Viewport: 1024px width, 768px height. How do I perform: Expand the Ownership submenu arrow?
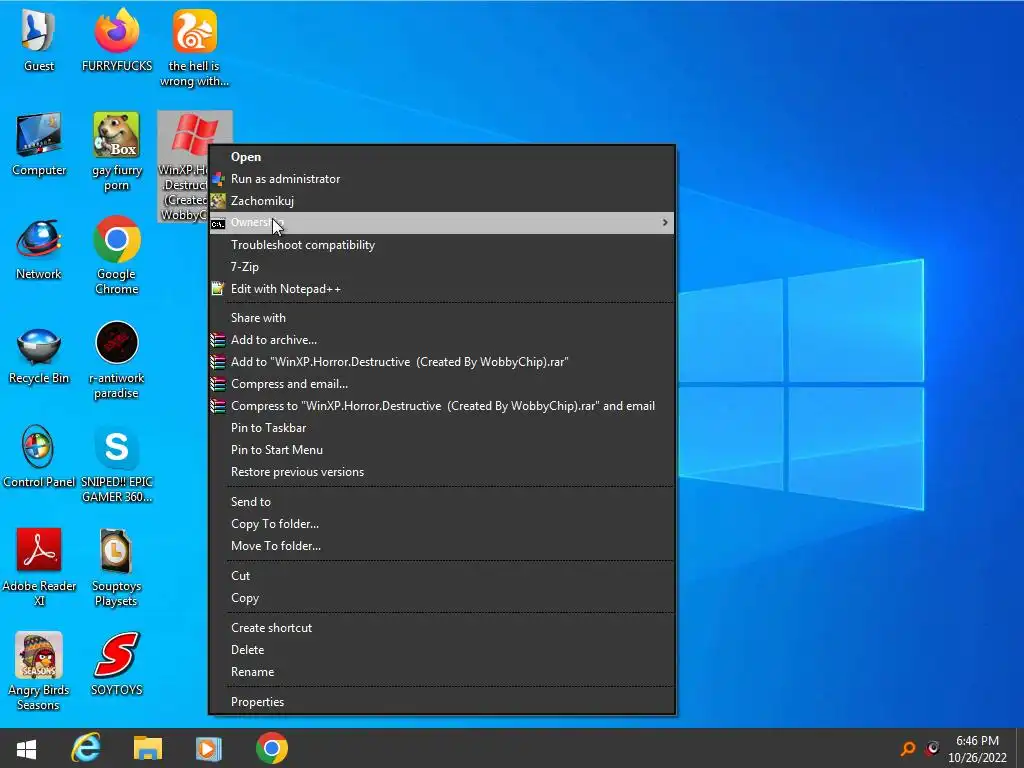[665, 223]
